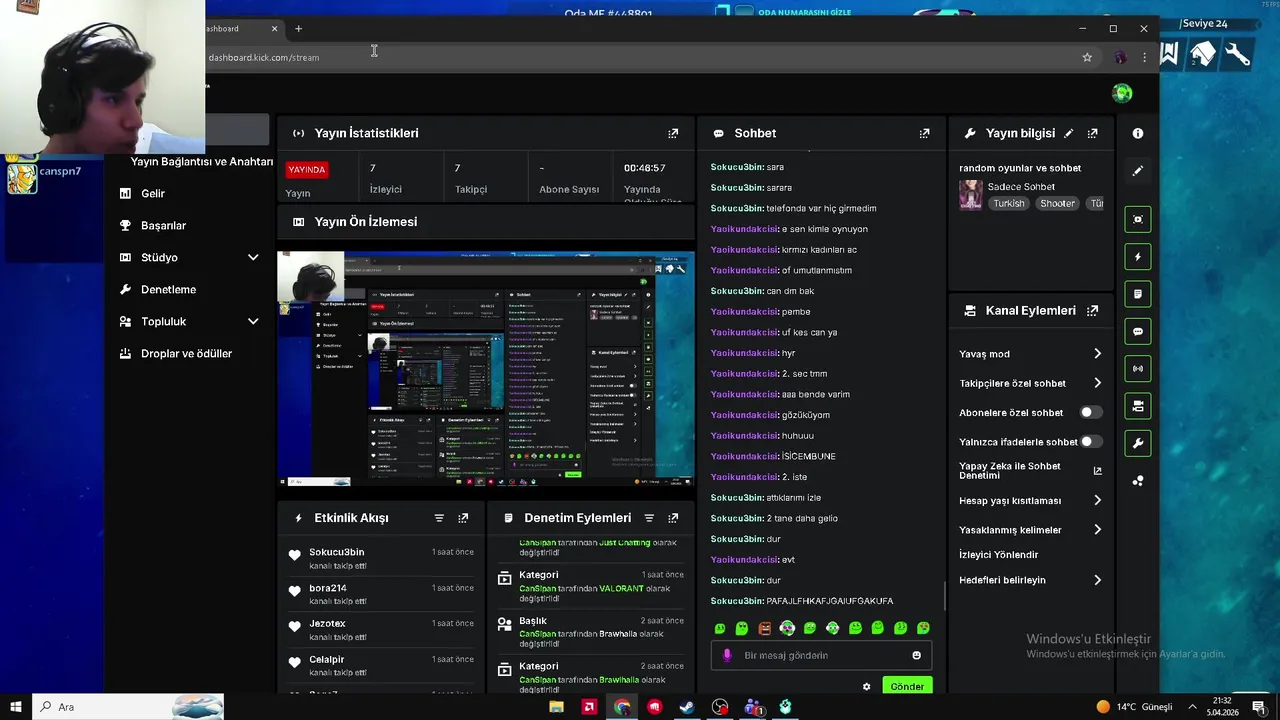This screenshot has height=720, width=1280.
Task: Expand the Topluluk menu chevron
Action: (x=253, y=321)
